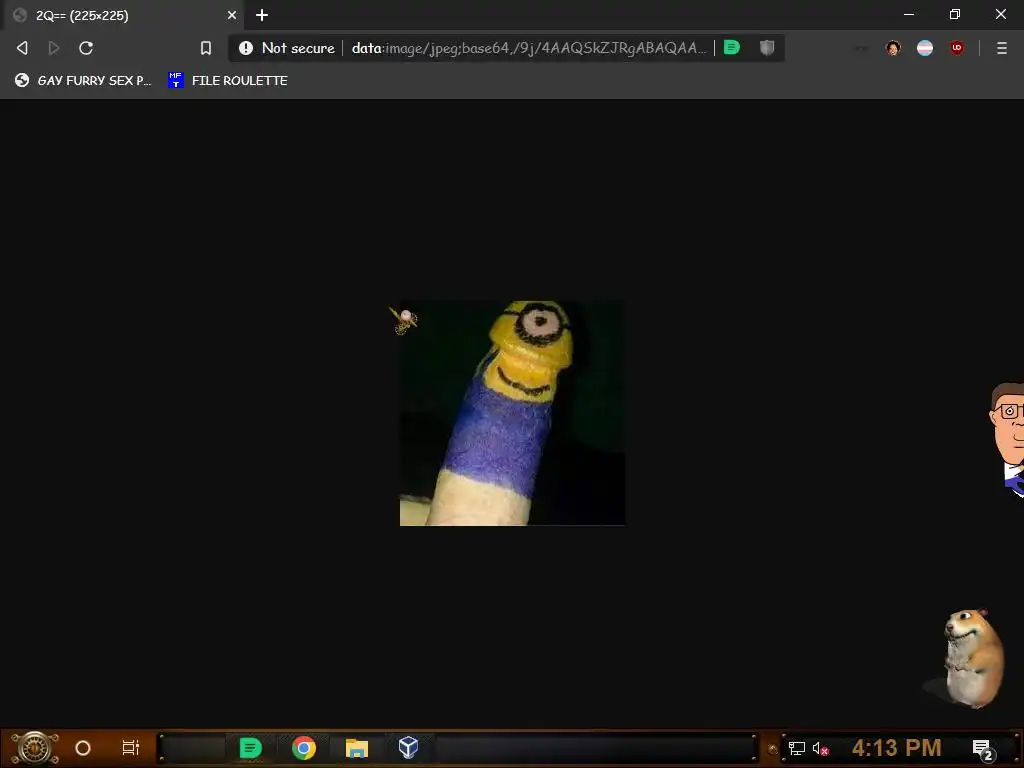Open the ornate steampunk Start button
Screen dimensions: 1024x768
35,748
